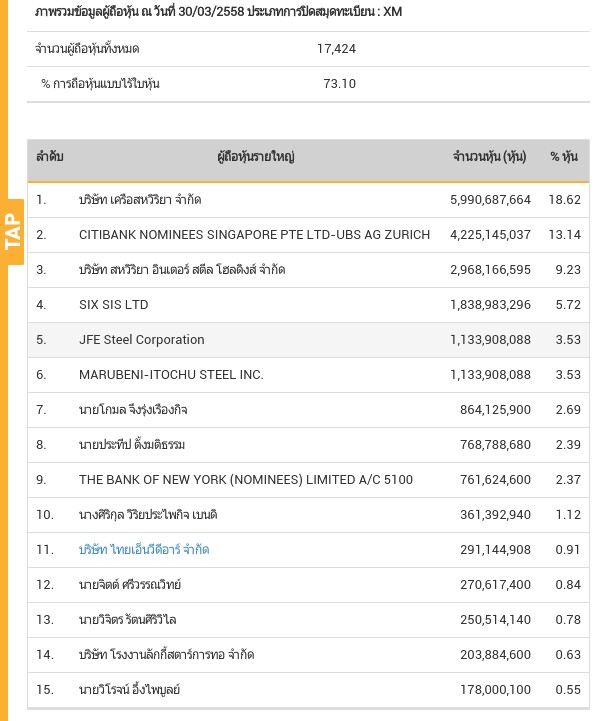The image size is (600, 721).
Task: Click share count 203,884,600
Action: [x=495, y=654]
